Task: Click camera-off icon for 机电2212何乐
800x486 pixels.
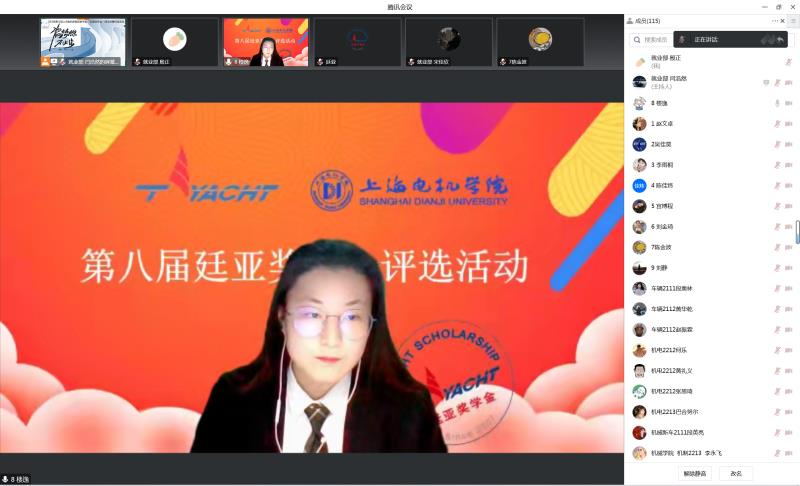Action: click(789, 350)
